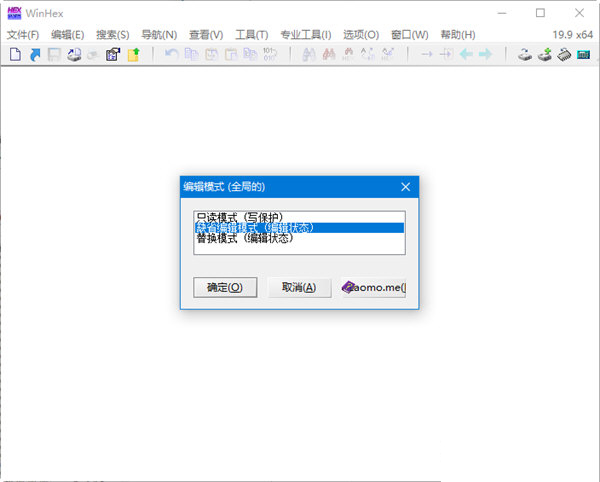
Task: Click the file Properties toolbar icon
Action: tap(113, 55)
